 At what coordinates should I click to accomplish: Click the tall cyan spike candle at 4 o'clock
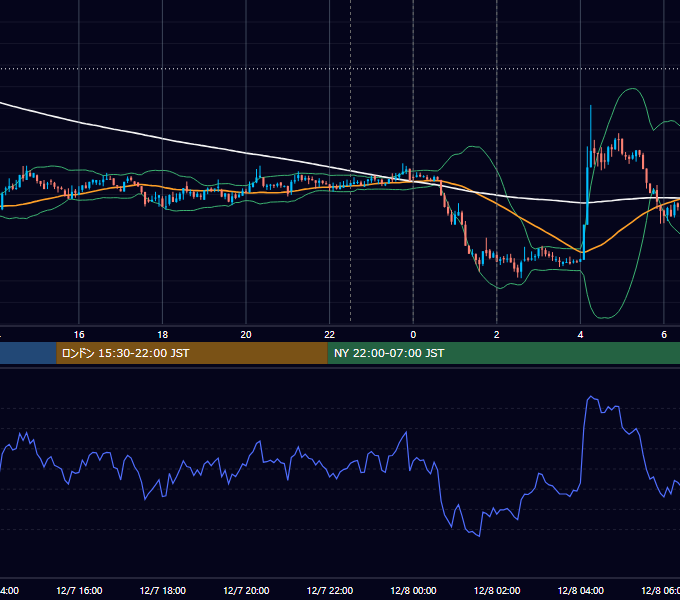point(591,137)
